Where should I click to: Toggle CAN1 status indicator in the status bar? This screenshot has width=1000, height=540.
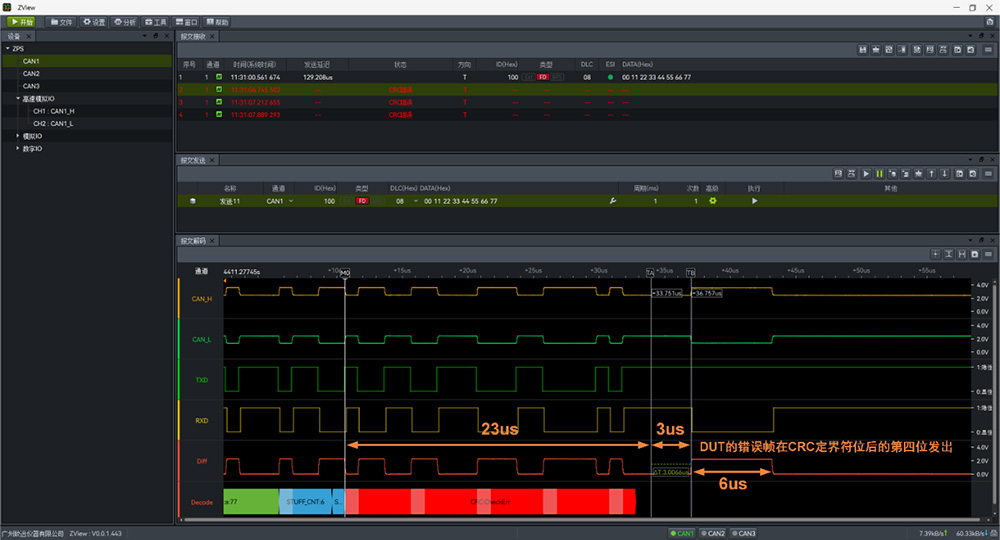(682, 533)
